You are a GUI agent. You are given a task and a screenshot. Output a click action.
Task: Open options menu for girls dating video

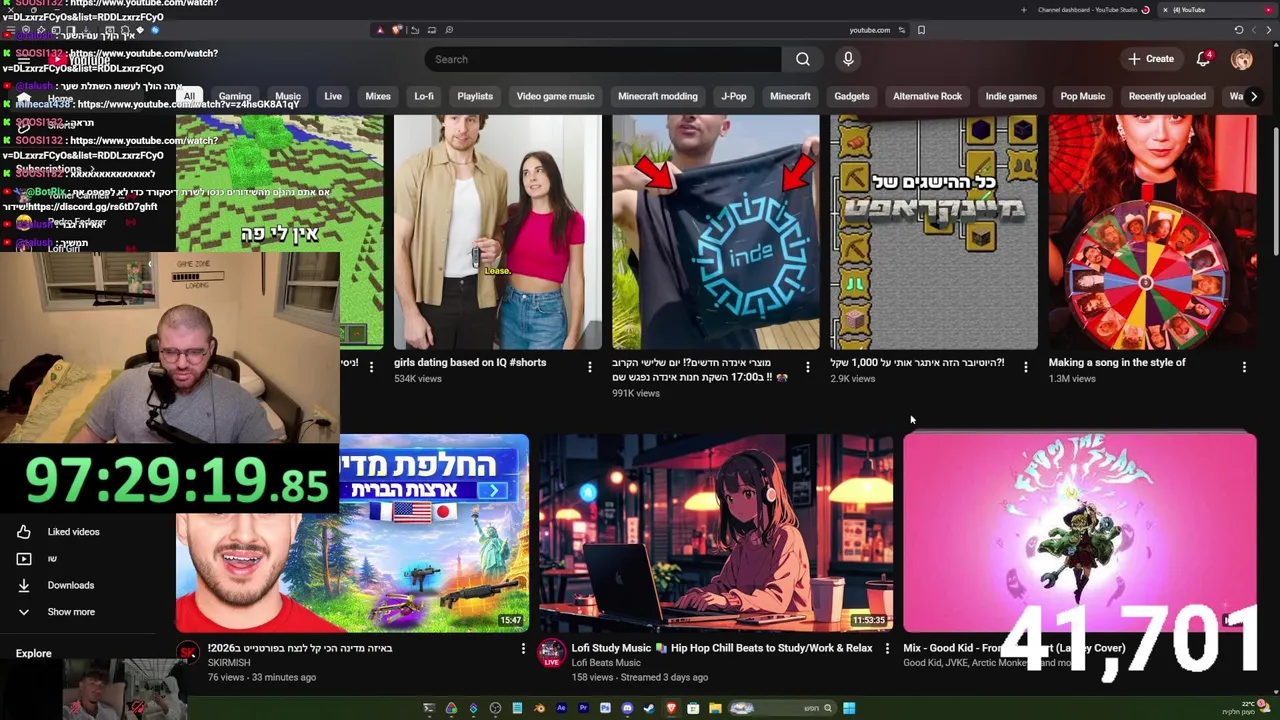(x=589, y=368)
